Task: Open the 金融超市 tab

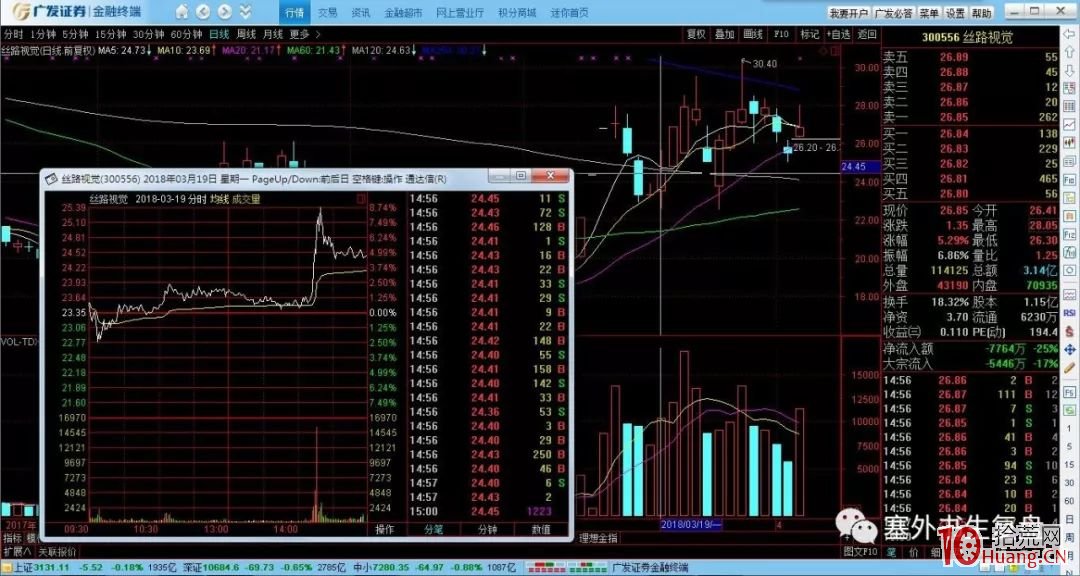Action: pos(403,12)
